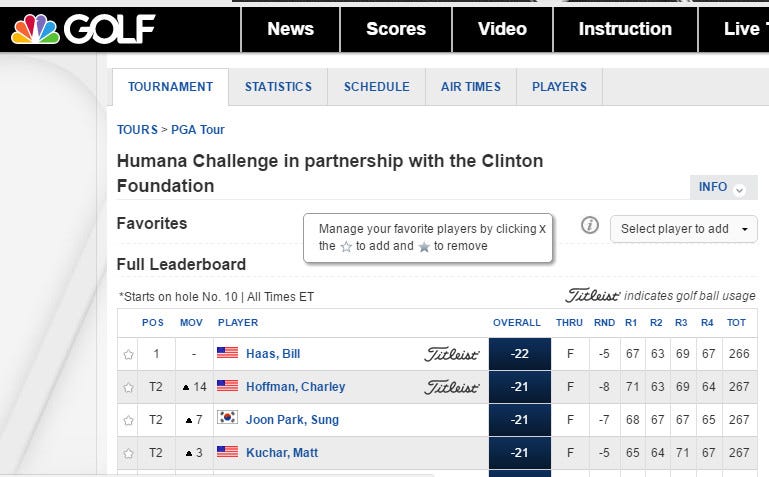This screenshot has height=477, width=769.
Task: Click Titleist logo in Bill Haas row
Action: (x=452, y=354)
